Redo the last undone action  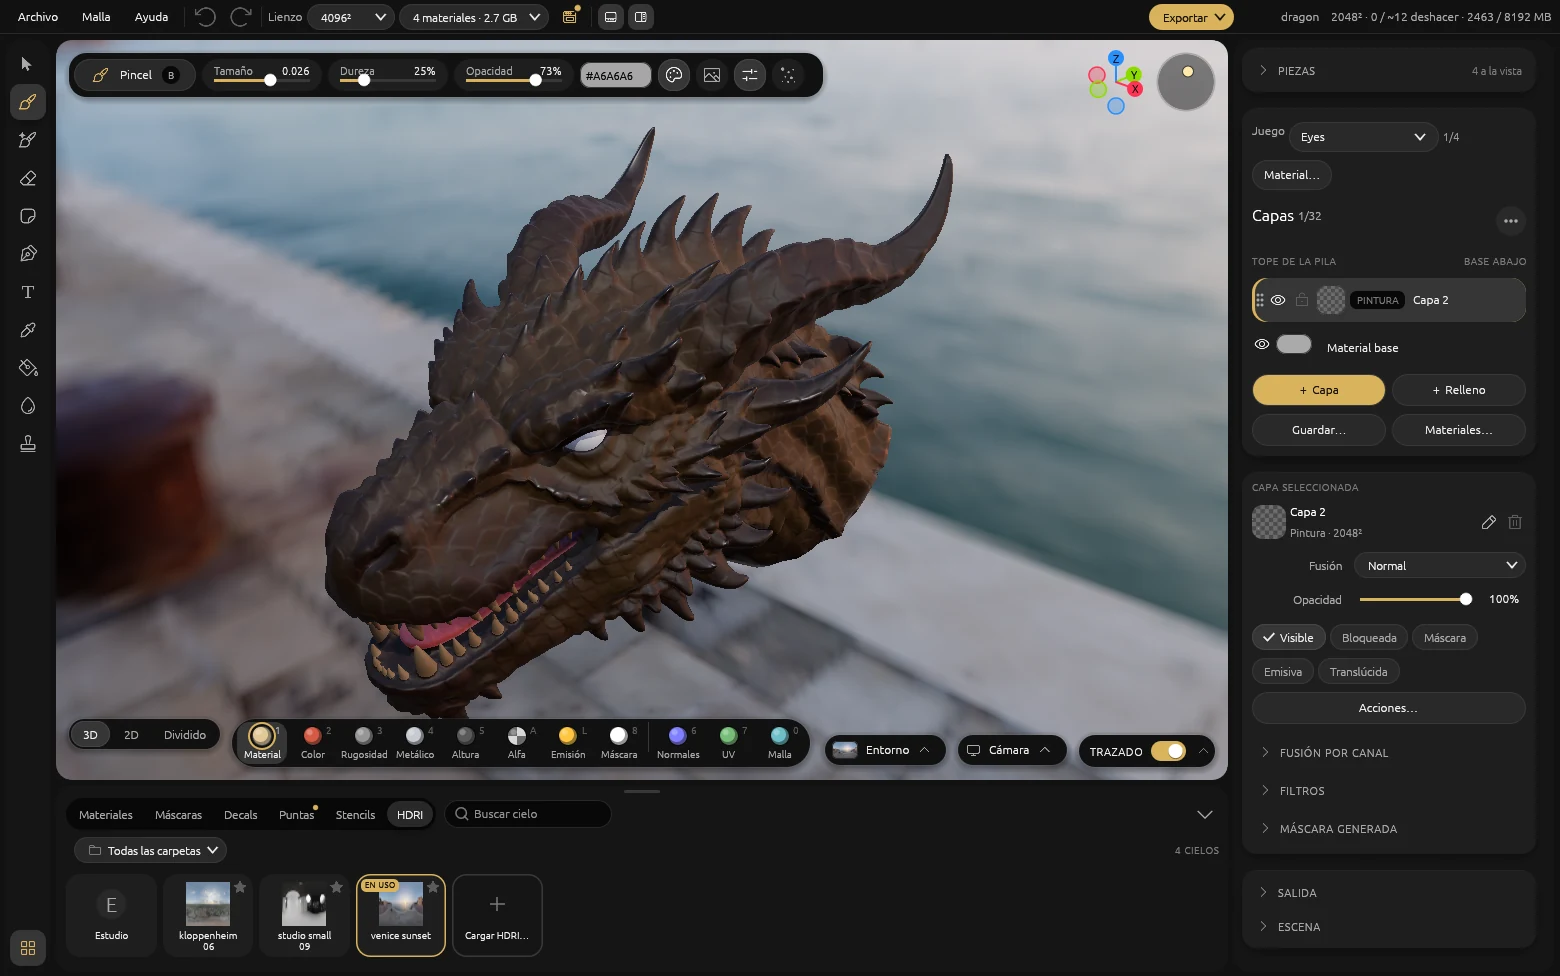coord(241,17)
